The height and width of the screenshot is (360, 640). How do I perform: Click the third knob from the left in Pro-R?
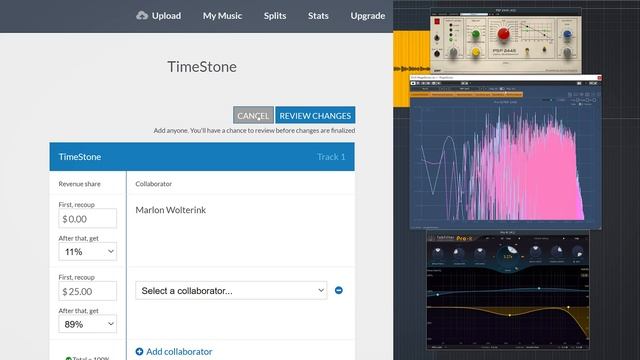tap(480, 253)
